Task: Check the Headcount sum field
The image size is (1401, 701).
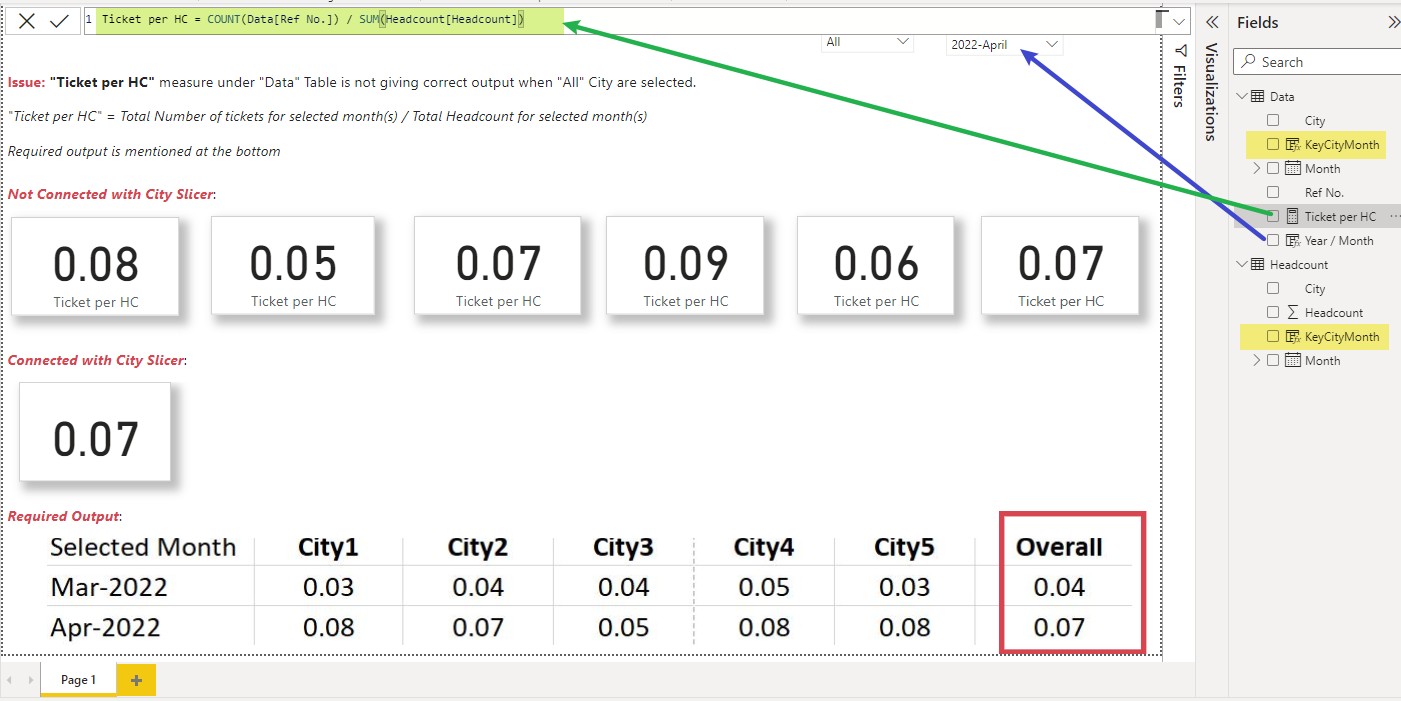Action: pos(1273,312)
